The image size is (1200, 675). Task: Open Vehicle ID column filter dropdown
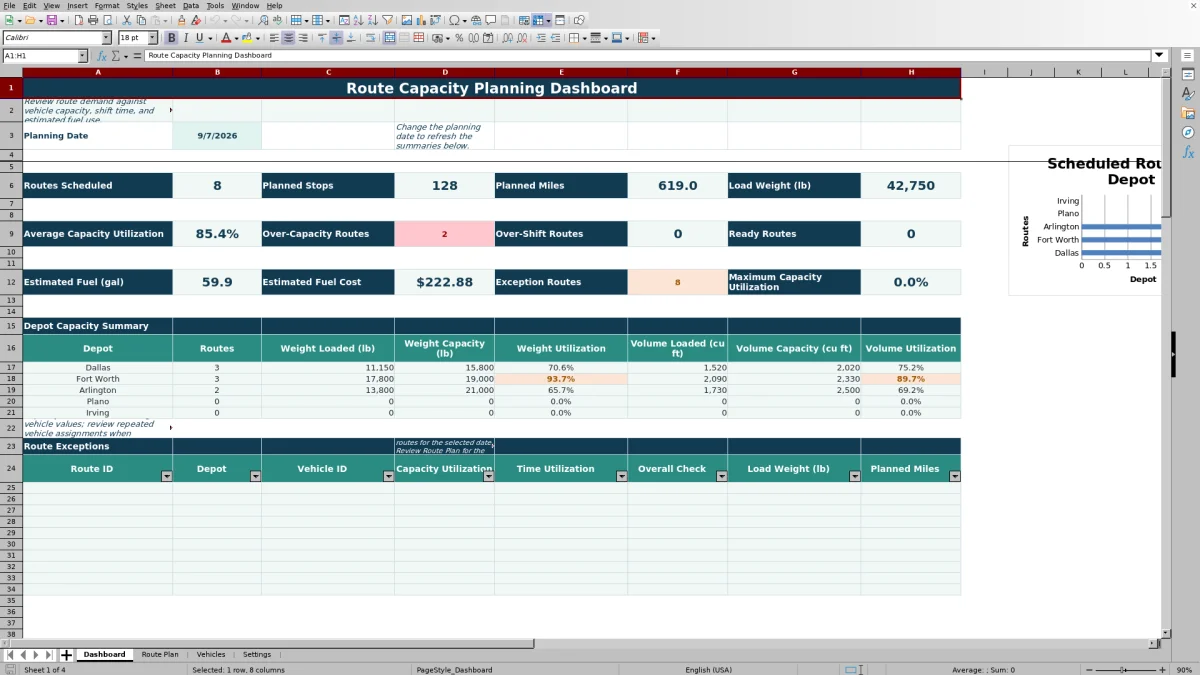coord(388,476)
